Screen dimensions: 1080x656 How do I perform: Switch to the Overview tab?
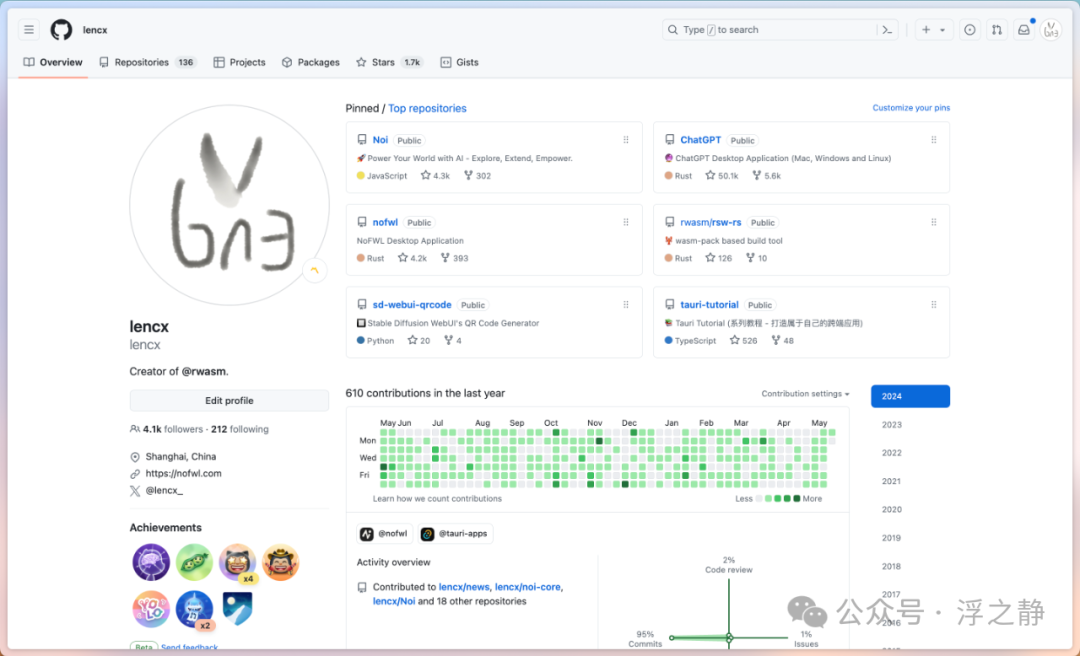click(53, 62)
